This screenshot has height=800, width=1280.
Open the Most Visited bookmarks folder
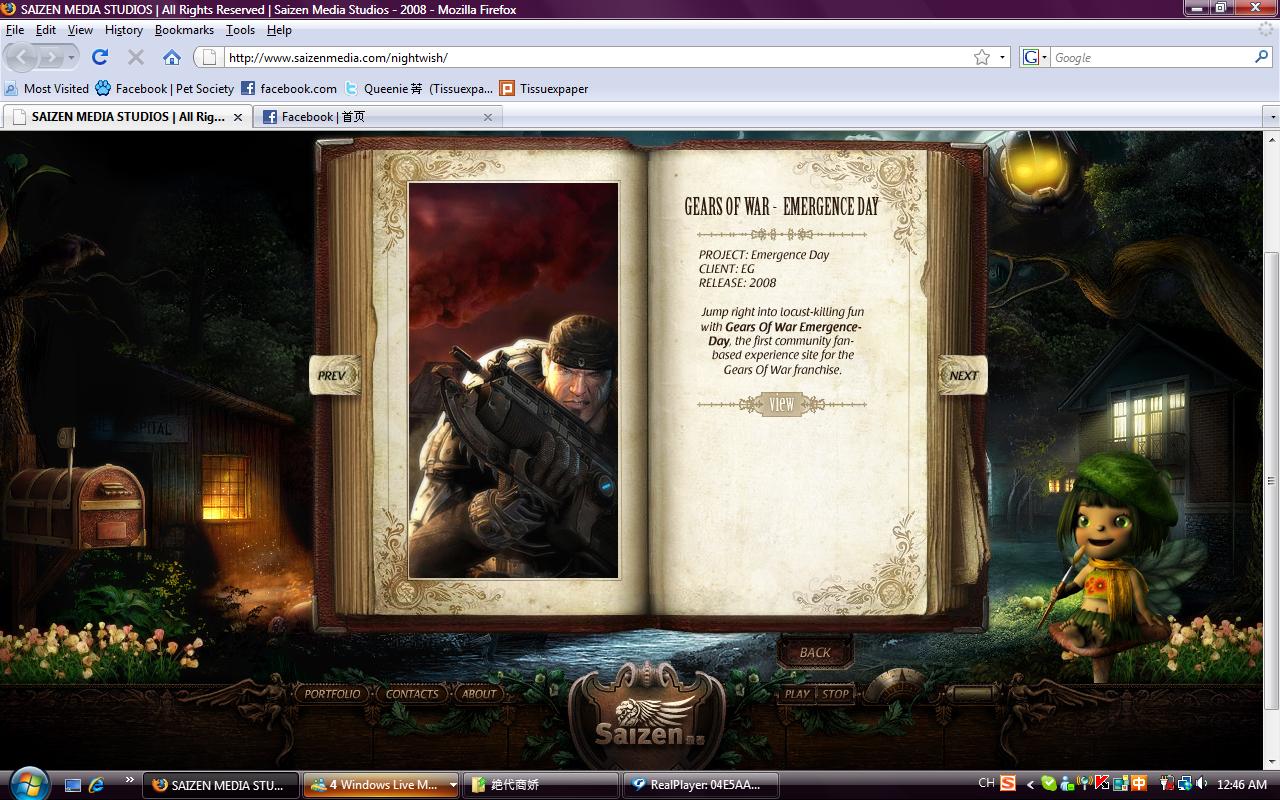[47, 88]
